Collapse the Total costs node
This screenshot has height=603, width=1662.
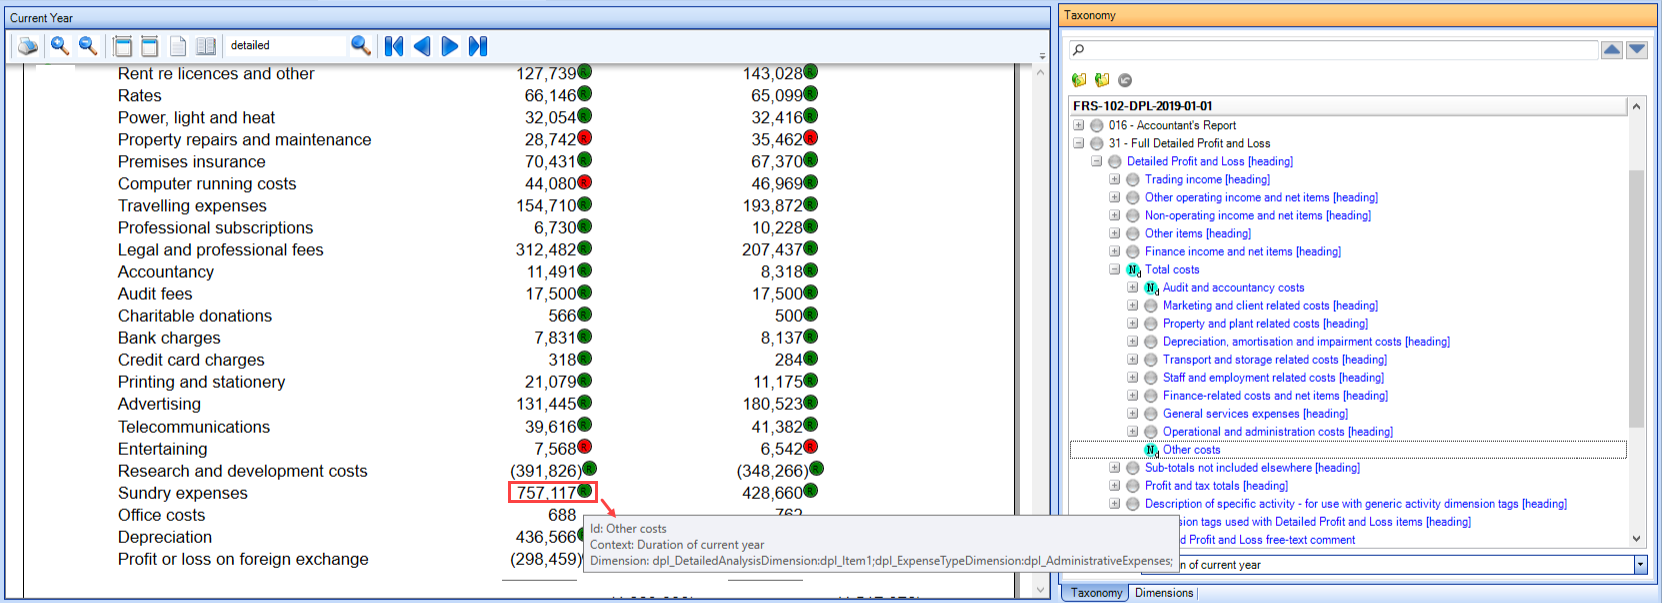(1115, 269)
